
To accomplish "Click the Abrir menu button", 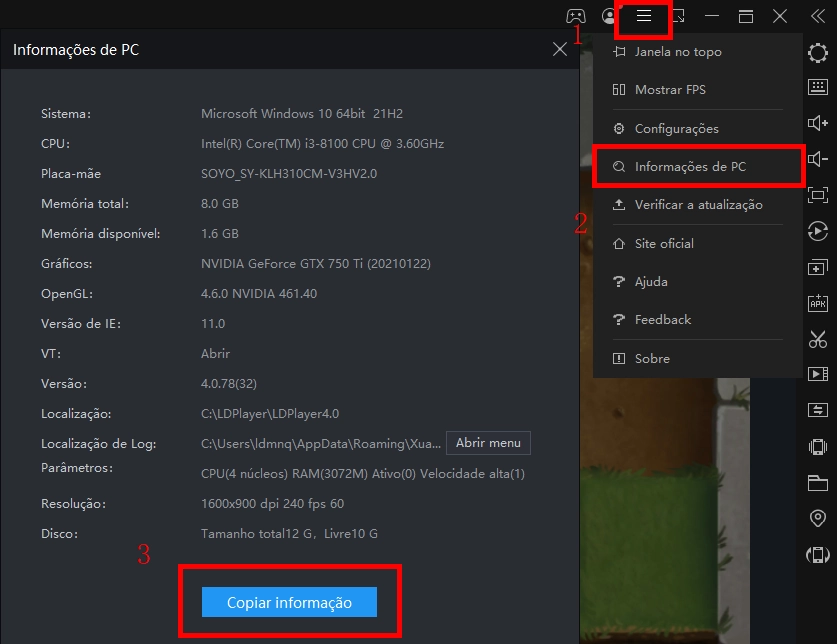I will (488, 443).
